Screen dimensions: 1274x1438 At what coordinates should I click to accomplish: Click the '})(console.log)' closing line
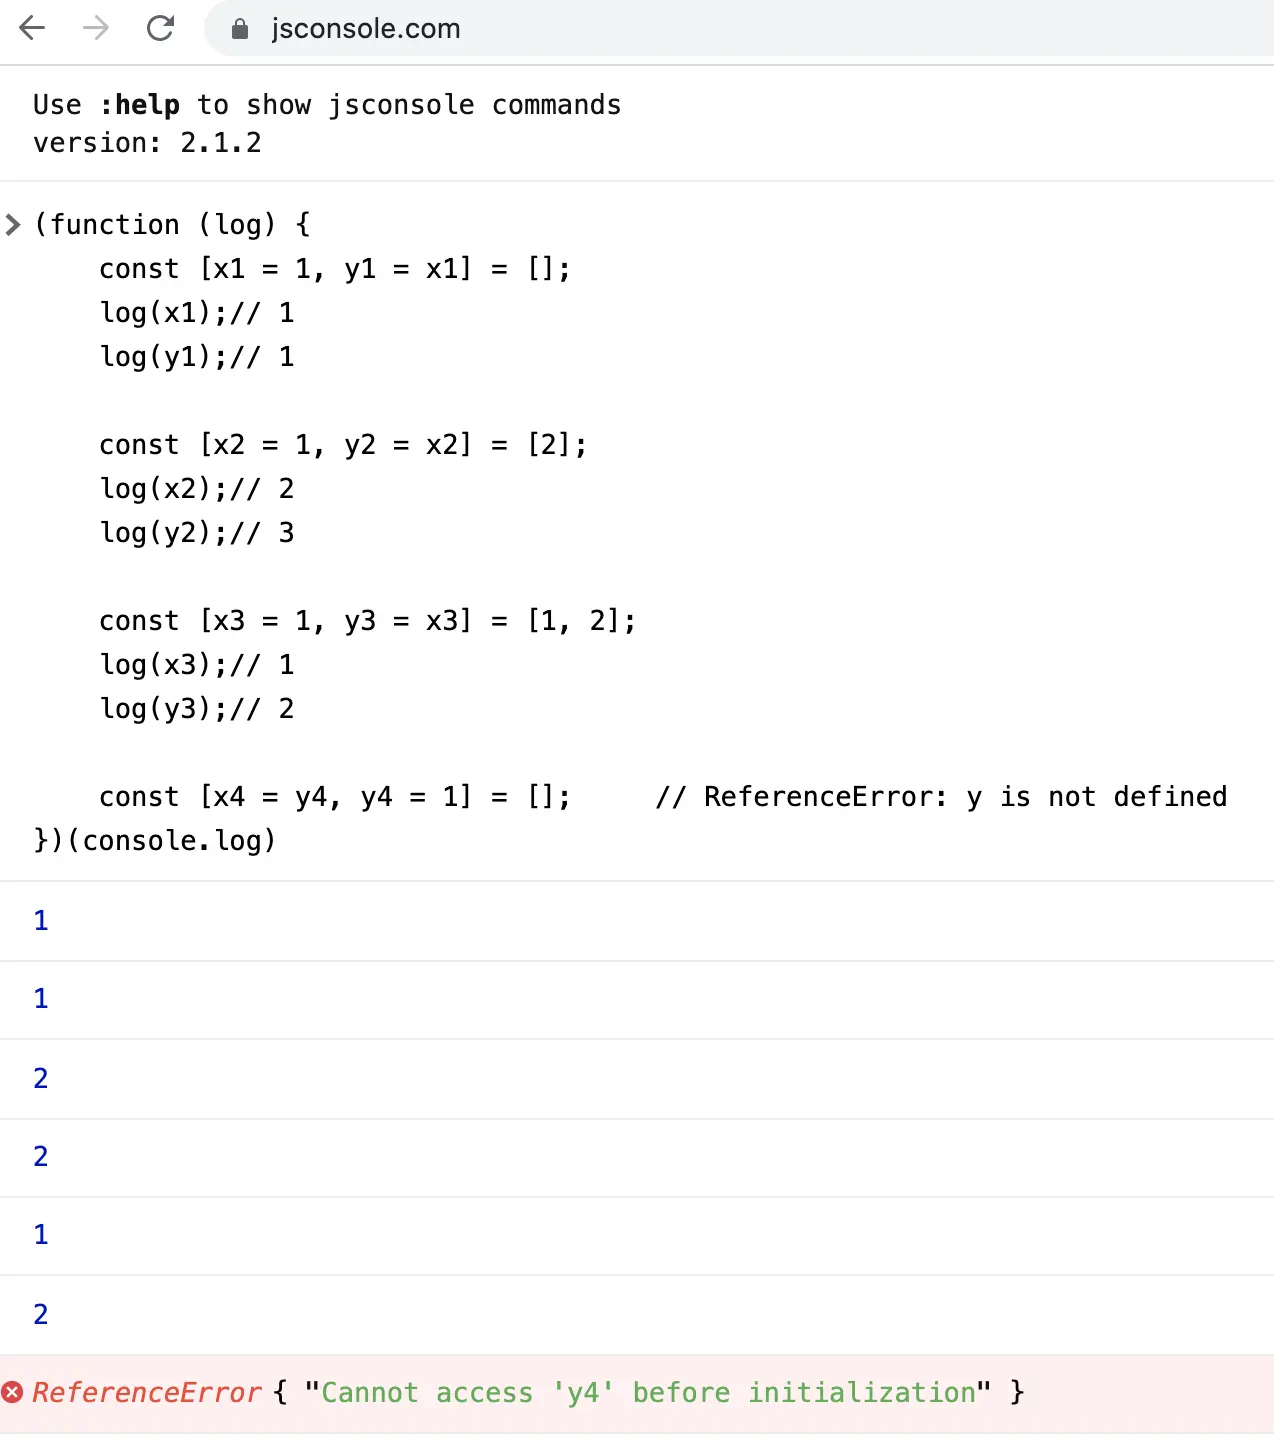[x=155, y=840]
